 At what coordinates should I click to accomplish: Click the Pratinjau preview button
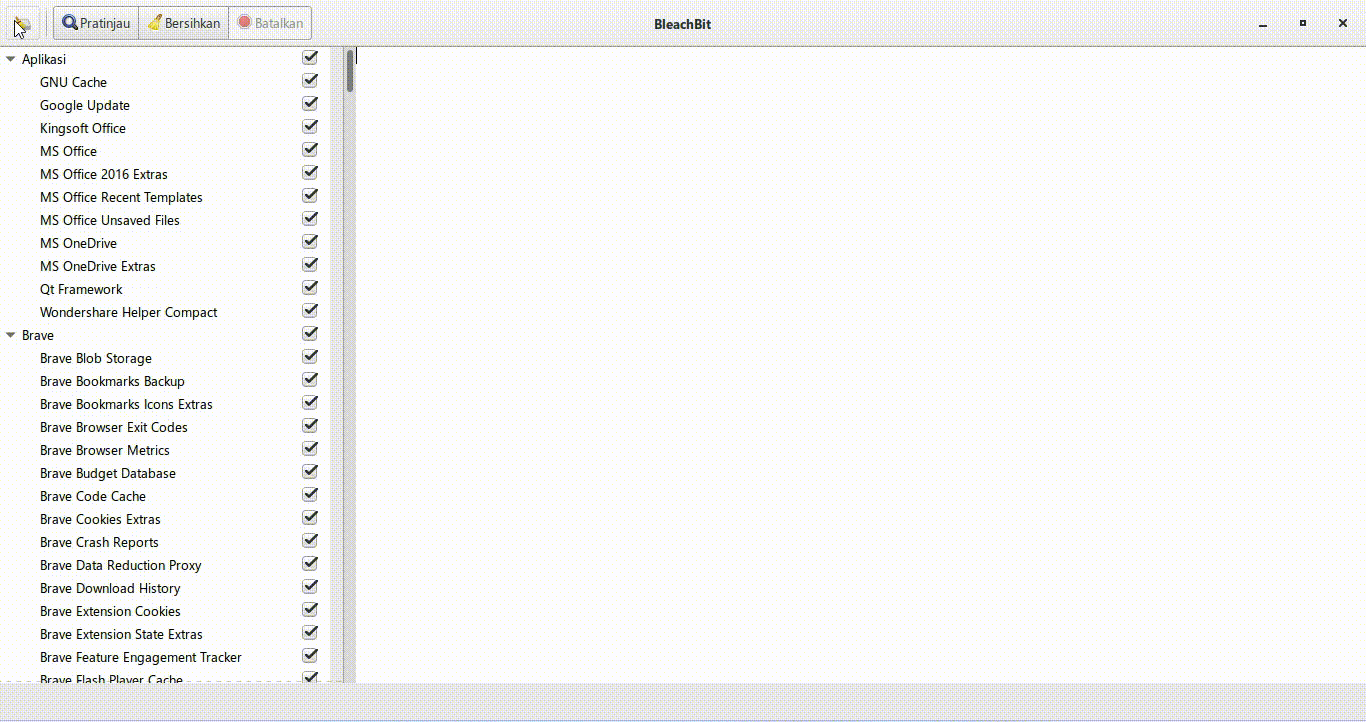point(96,23)
